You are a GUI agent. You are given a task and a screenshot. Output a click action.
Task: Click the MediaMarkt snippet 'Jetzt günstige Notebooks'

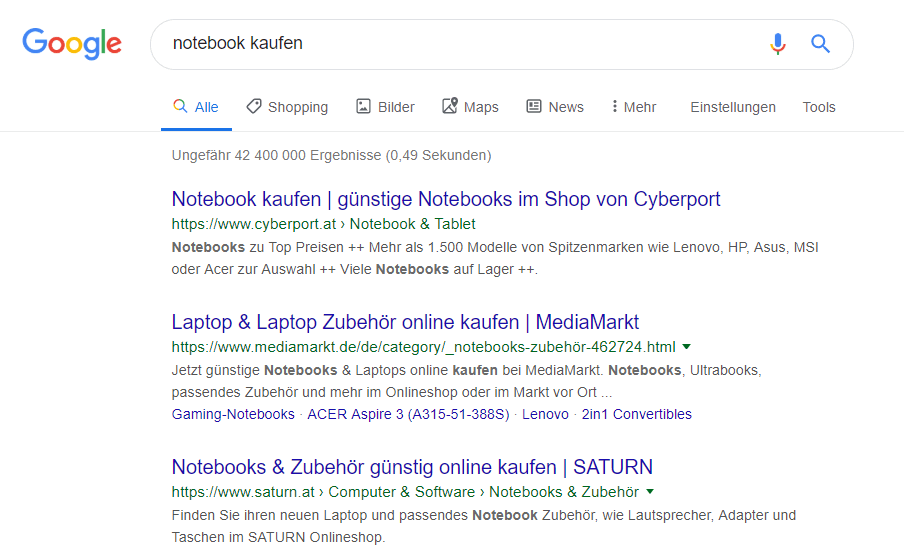tap(466, 381)
